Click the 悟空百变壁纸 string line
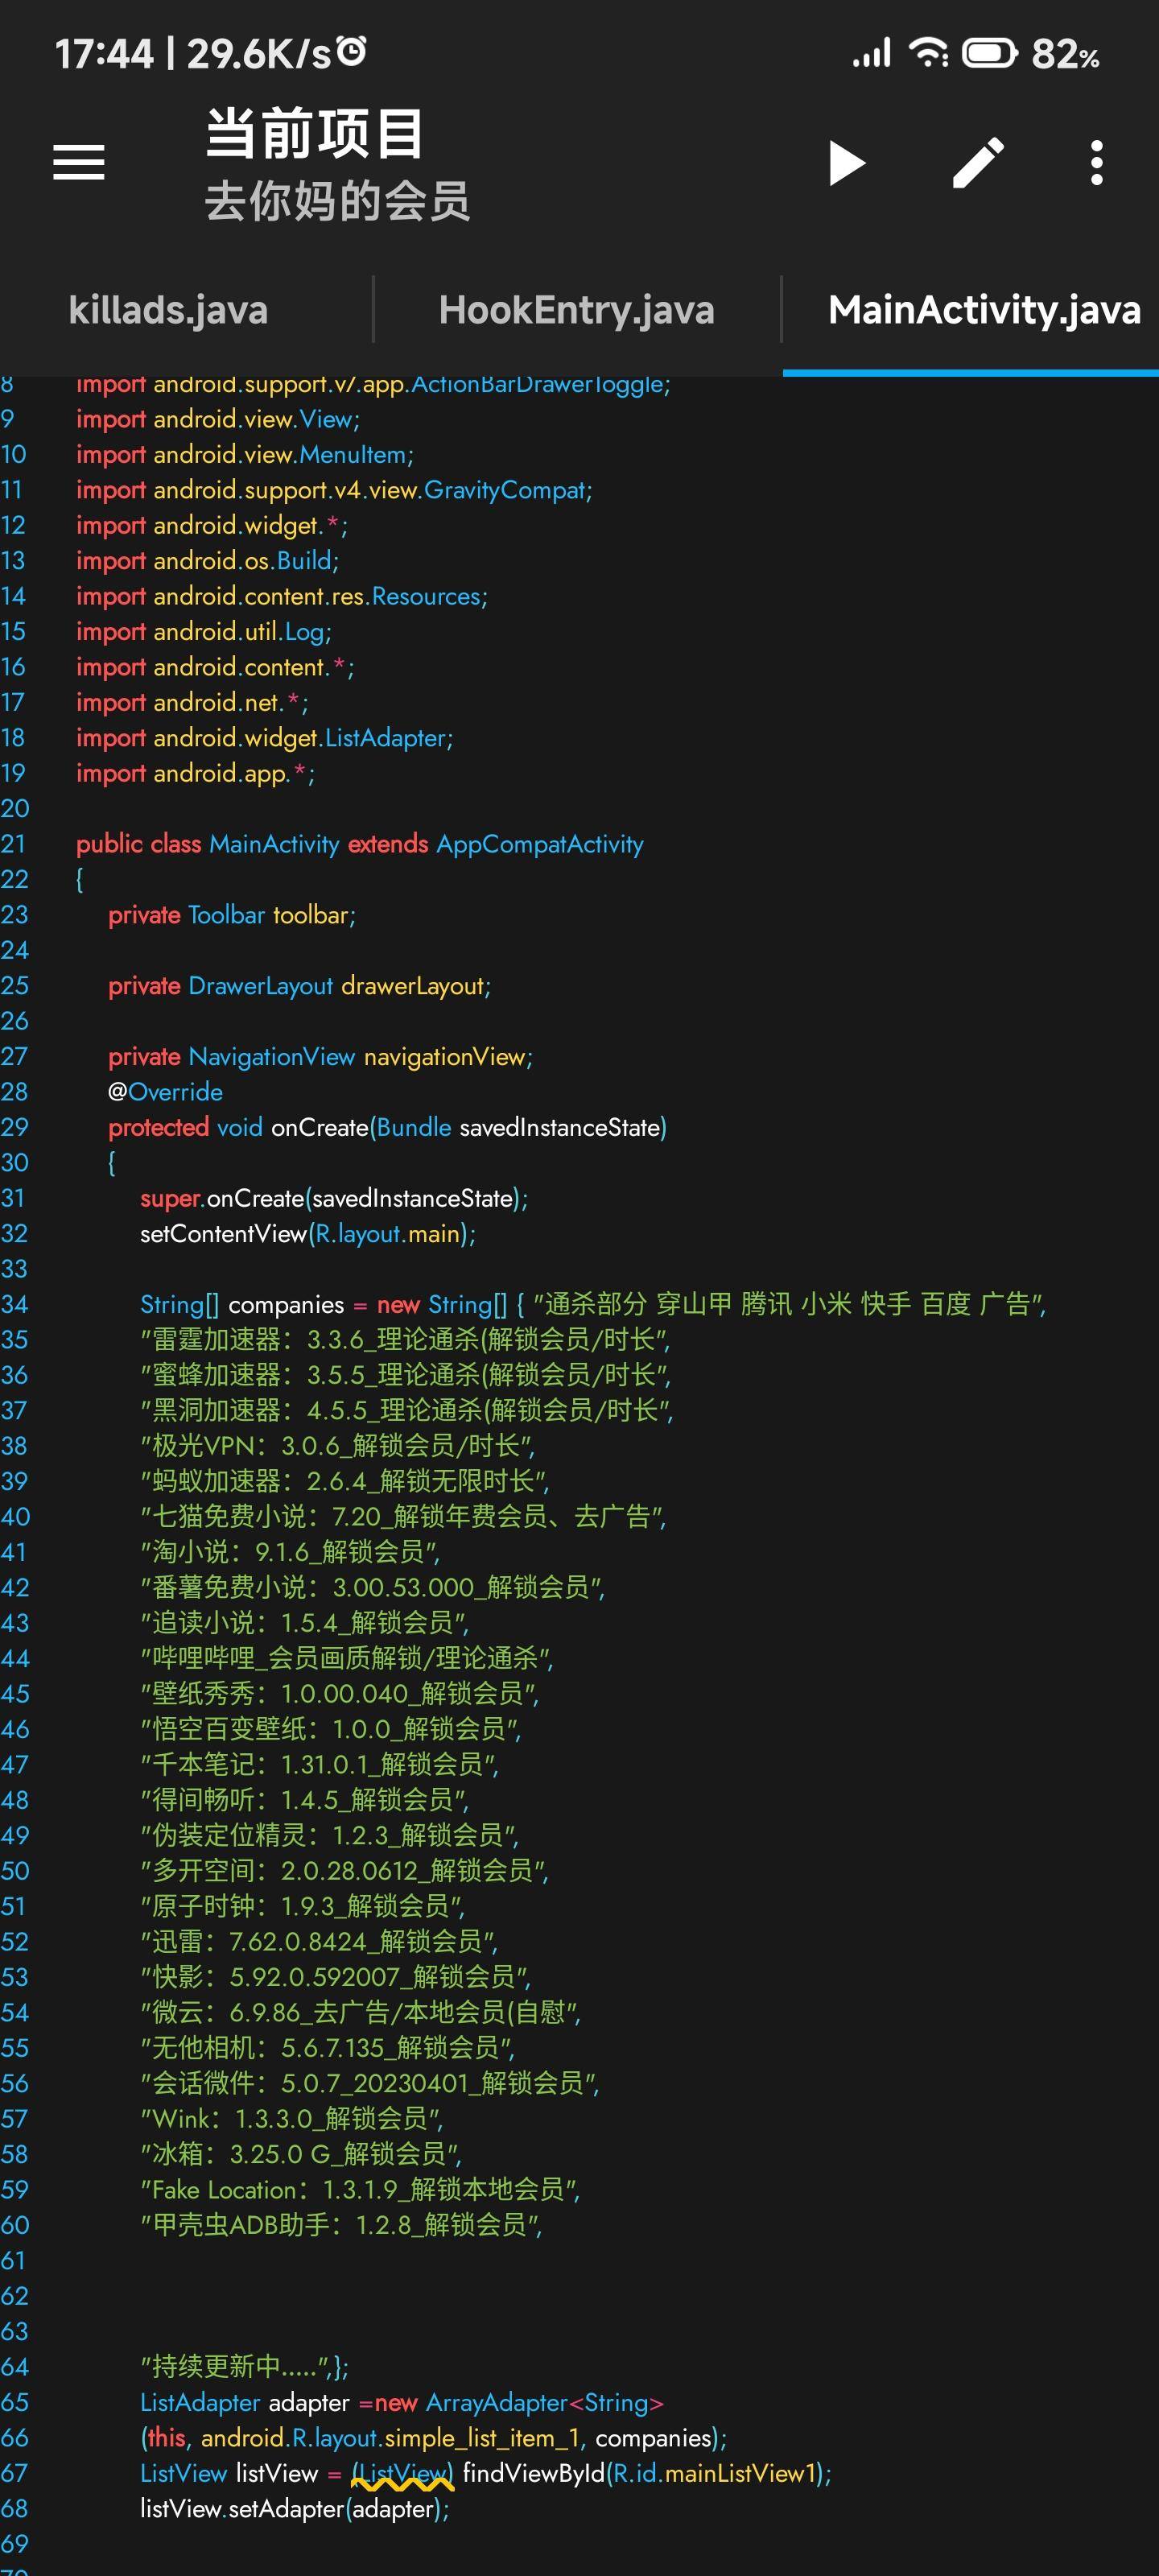The image size is (1159, 2576). 331,1729
